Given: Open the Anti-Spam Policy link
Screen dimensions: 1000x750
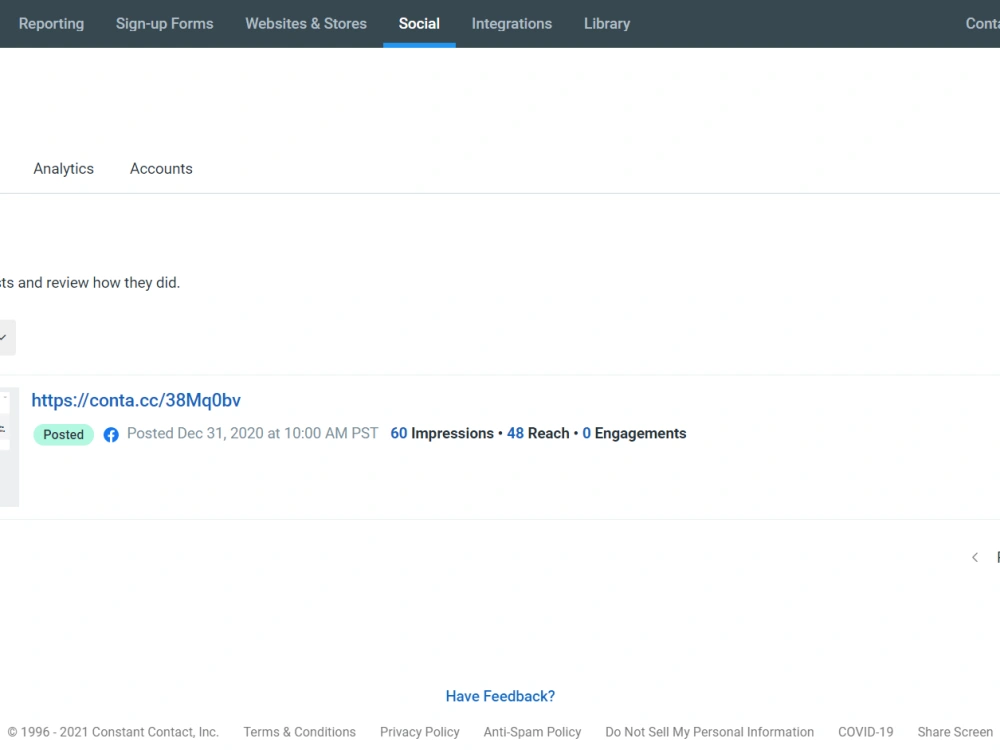Looking at the screenshot, I should [x=533, y=732].
